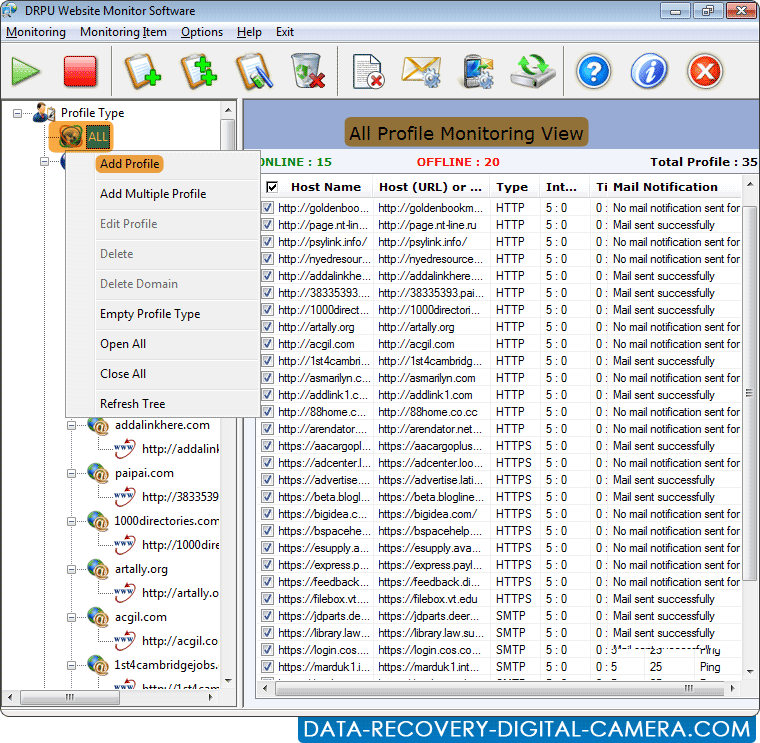
Task: Collapse the addalinkhere.com tree node
Action: tap(71, 425)
